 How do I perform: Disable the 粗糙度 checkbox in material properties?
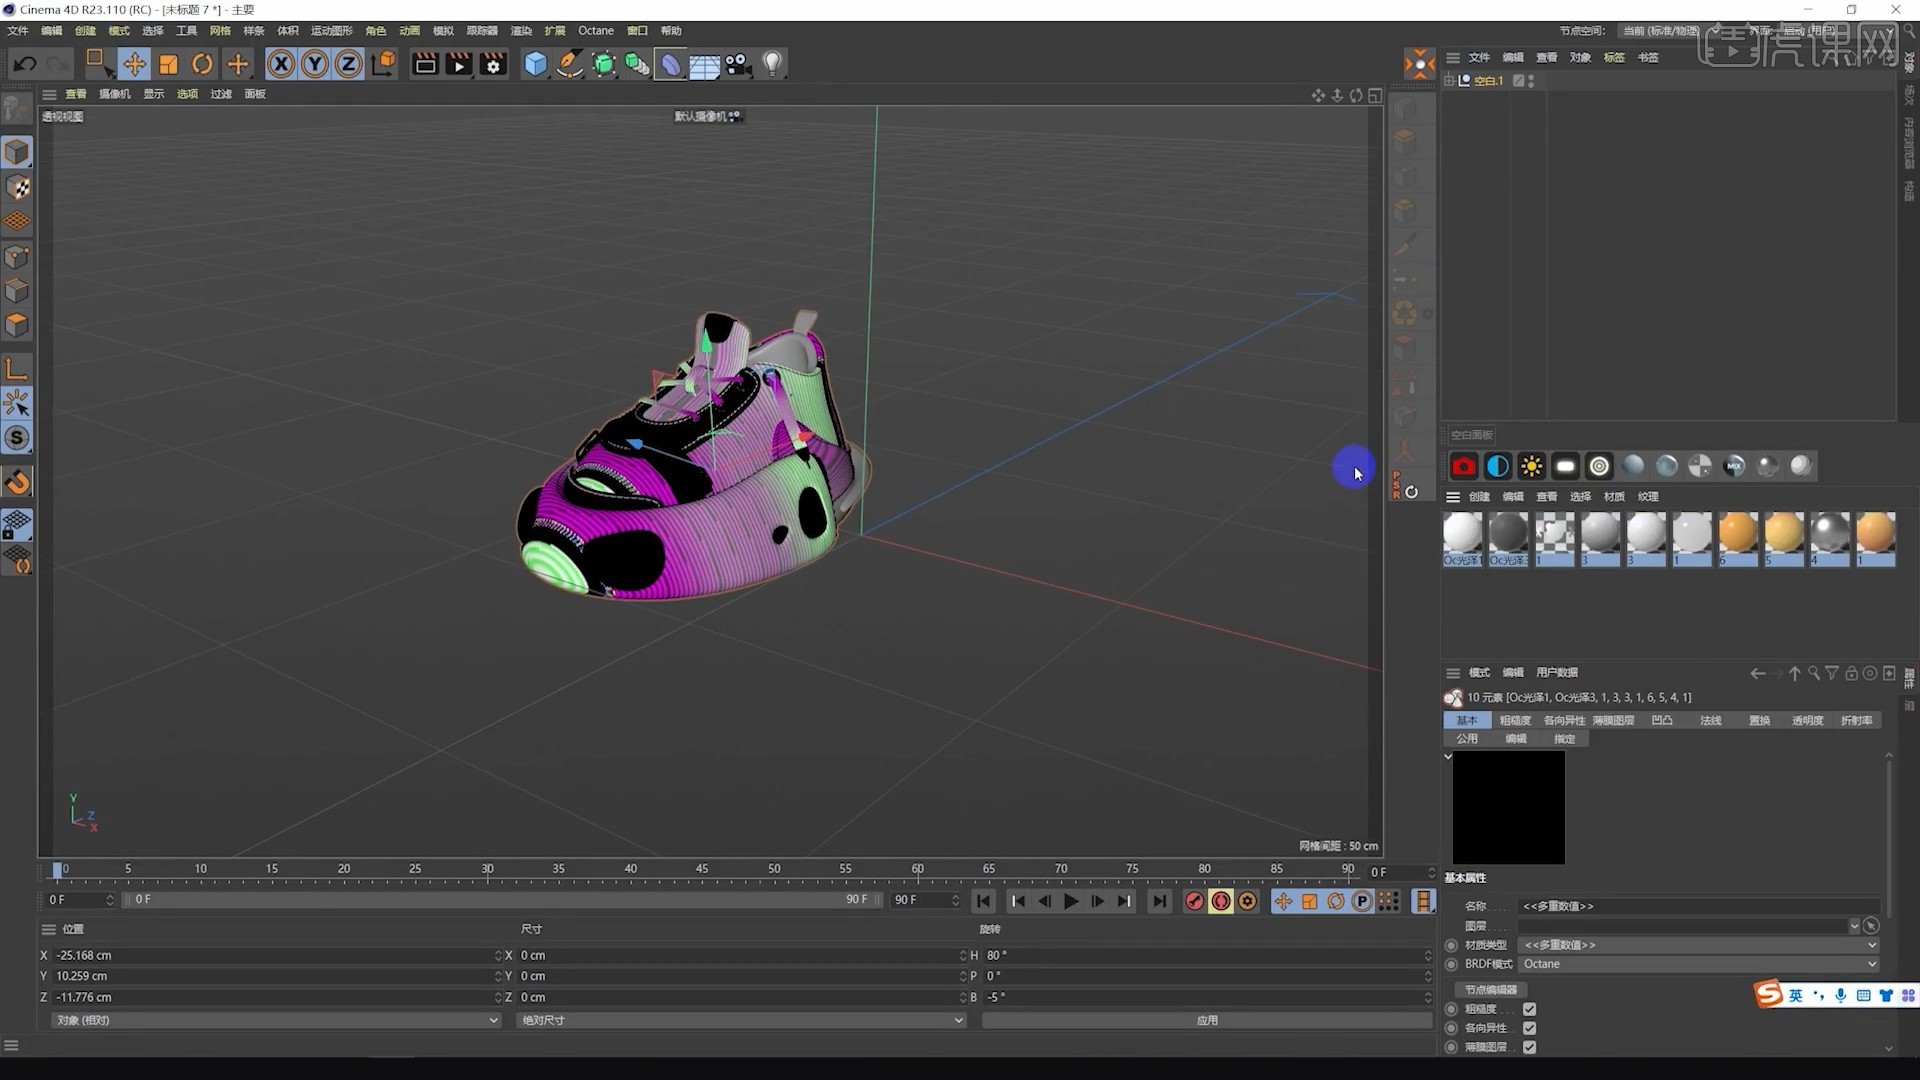tap(1530, 1009)
